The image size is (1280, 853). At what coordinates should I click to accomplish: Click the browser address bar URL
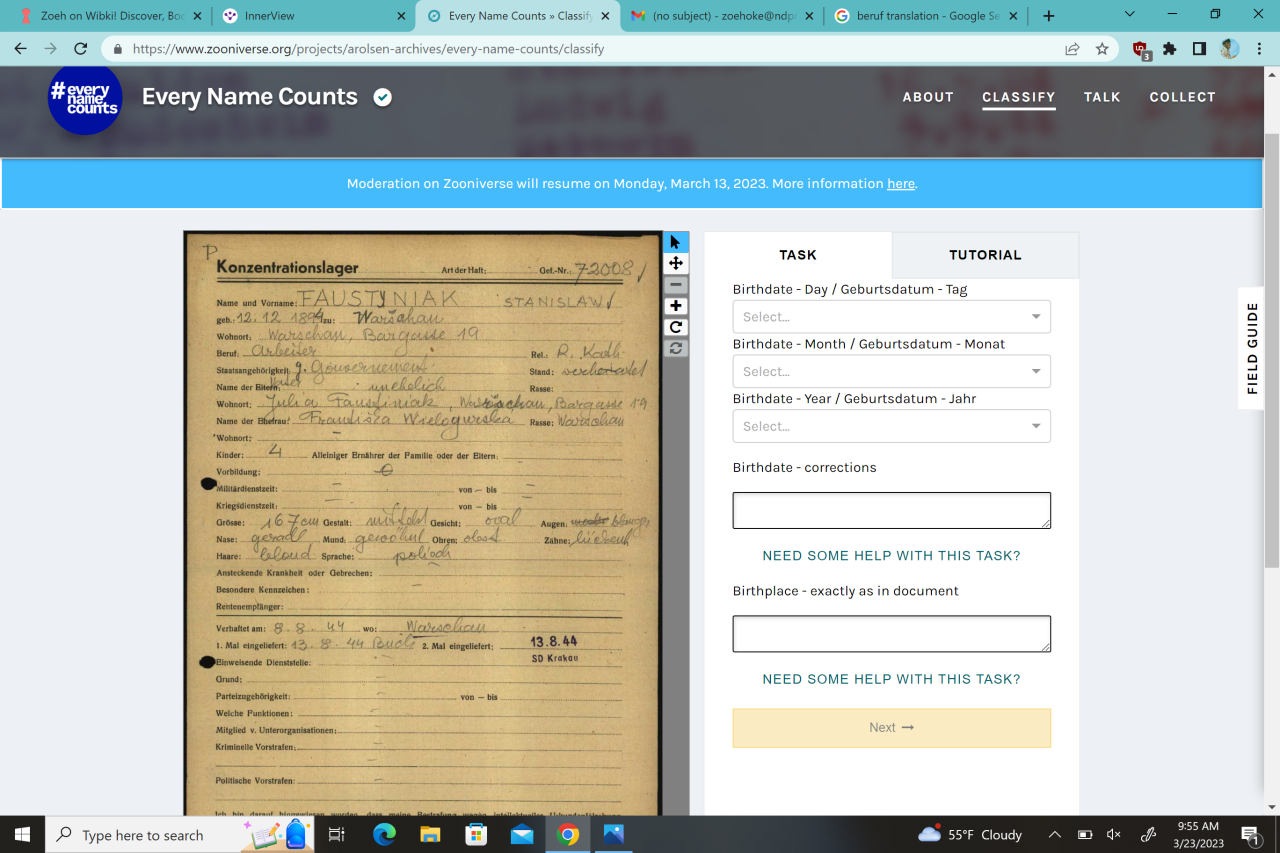pyautogui.click(x=368, y=48)
